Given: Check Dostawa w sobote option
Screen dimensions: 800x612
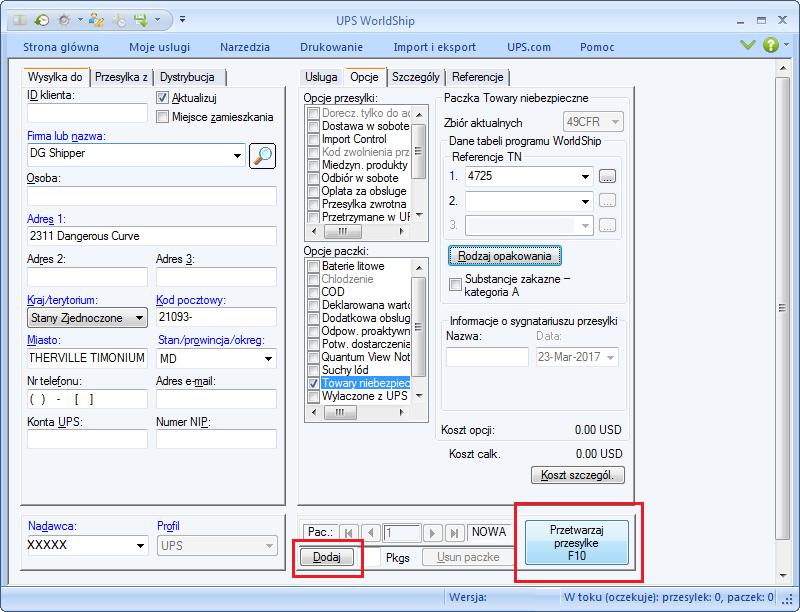Looking at the screenshot, I should point(313,126).
